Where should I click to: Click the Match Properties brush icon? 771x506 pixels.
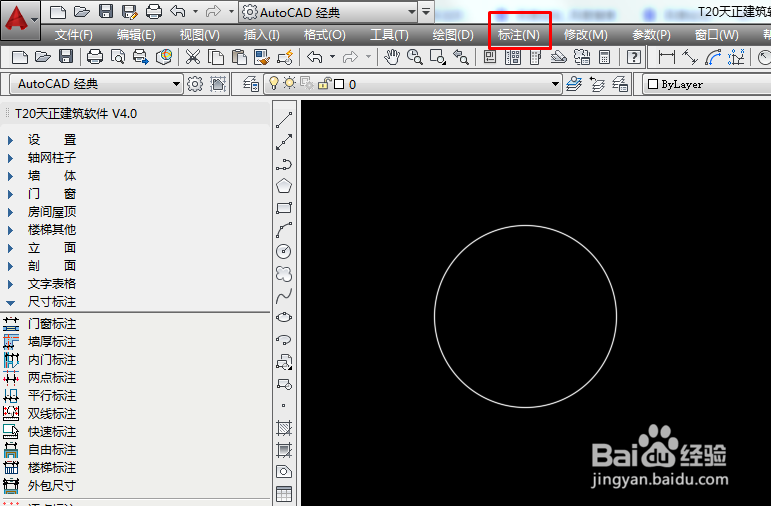[262, 57]
